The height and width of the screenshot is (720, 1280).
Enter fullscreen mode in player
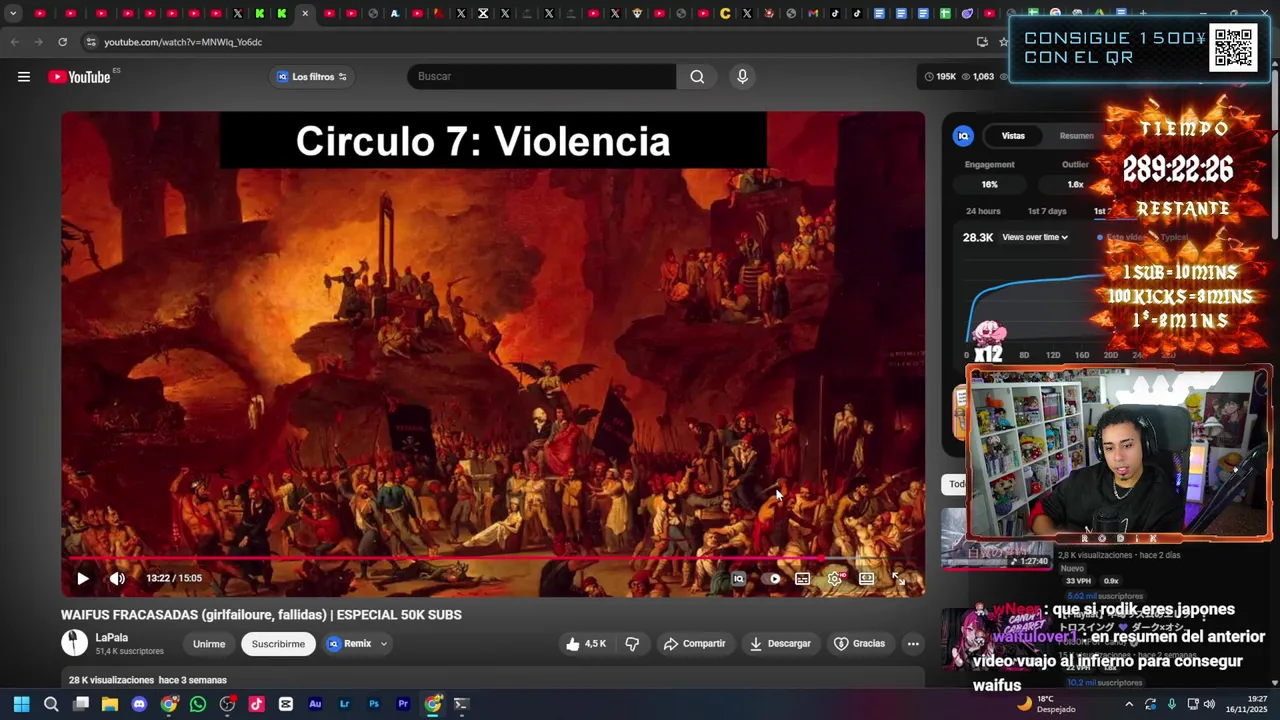pyautogui.click(x=899, y=578)
